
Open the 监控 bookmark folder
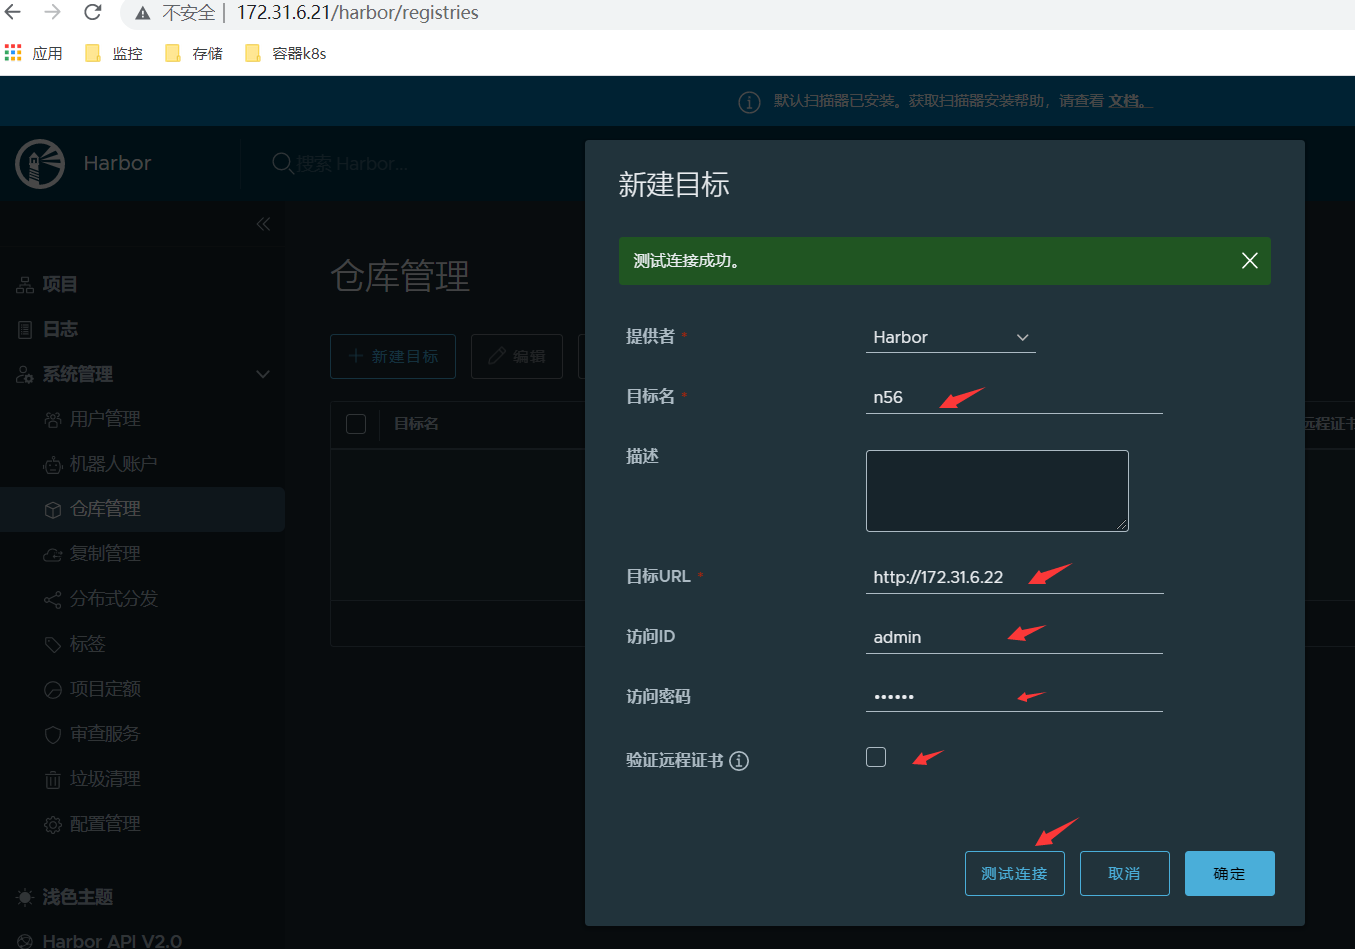click(114, 53)
